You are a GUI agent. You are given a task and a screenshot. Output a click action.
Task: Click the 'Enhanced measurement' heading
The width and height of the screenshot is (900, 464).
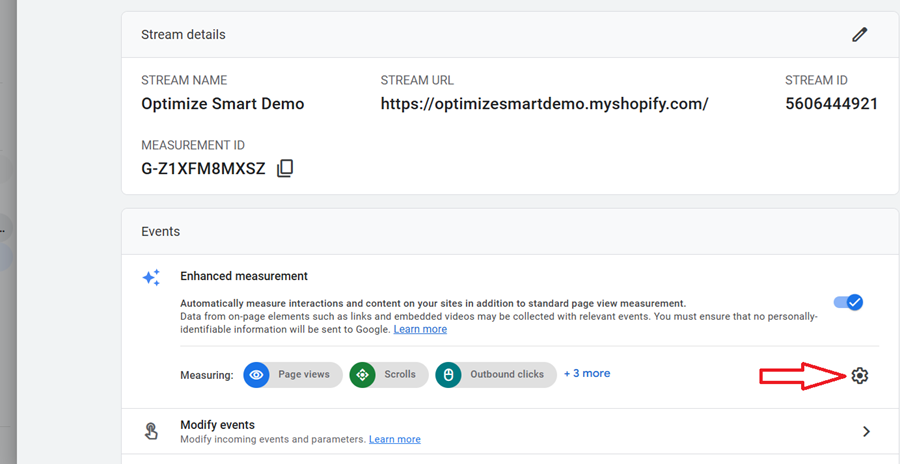pyautogui.click(x=244, y=276)
